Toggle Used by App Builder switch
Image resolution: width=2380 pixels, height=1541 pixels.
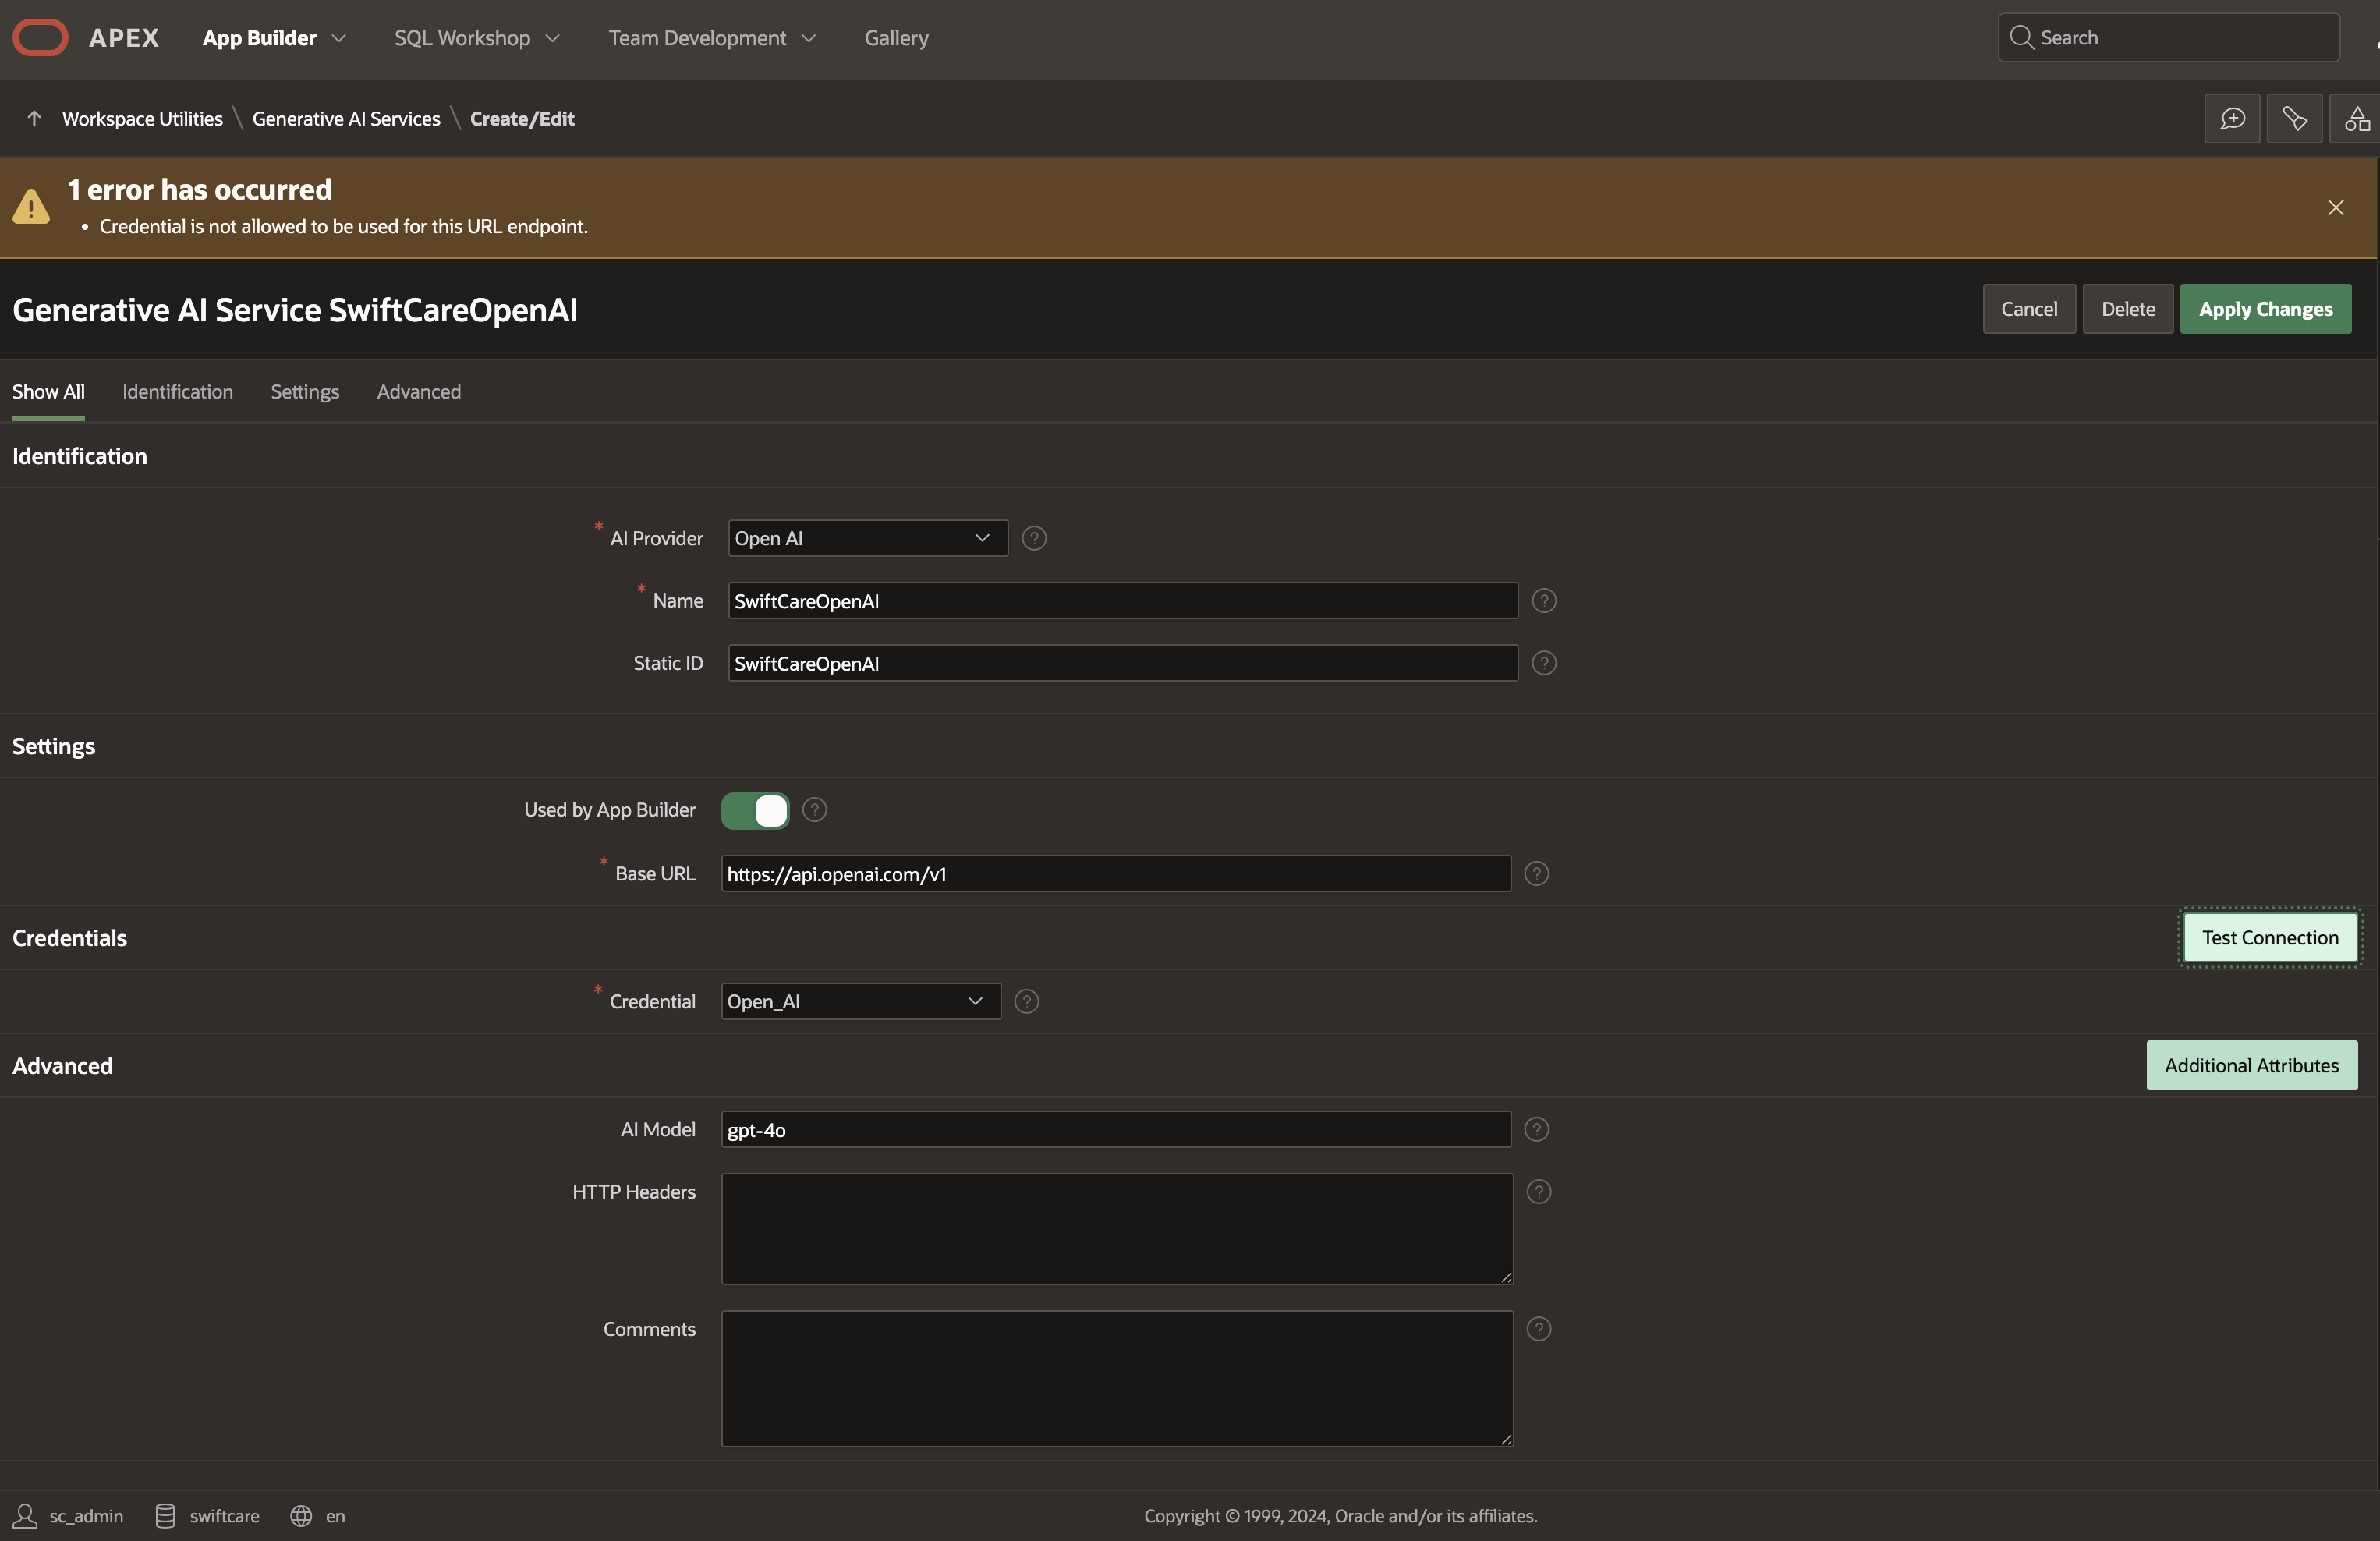(x=755, y=810)
